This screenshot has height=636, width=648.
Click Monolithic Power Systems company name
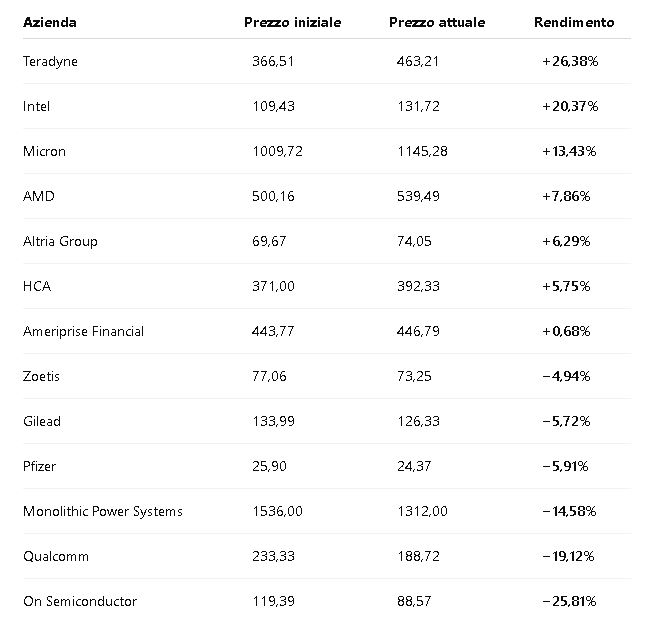pos(103,512)
